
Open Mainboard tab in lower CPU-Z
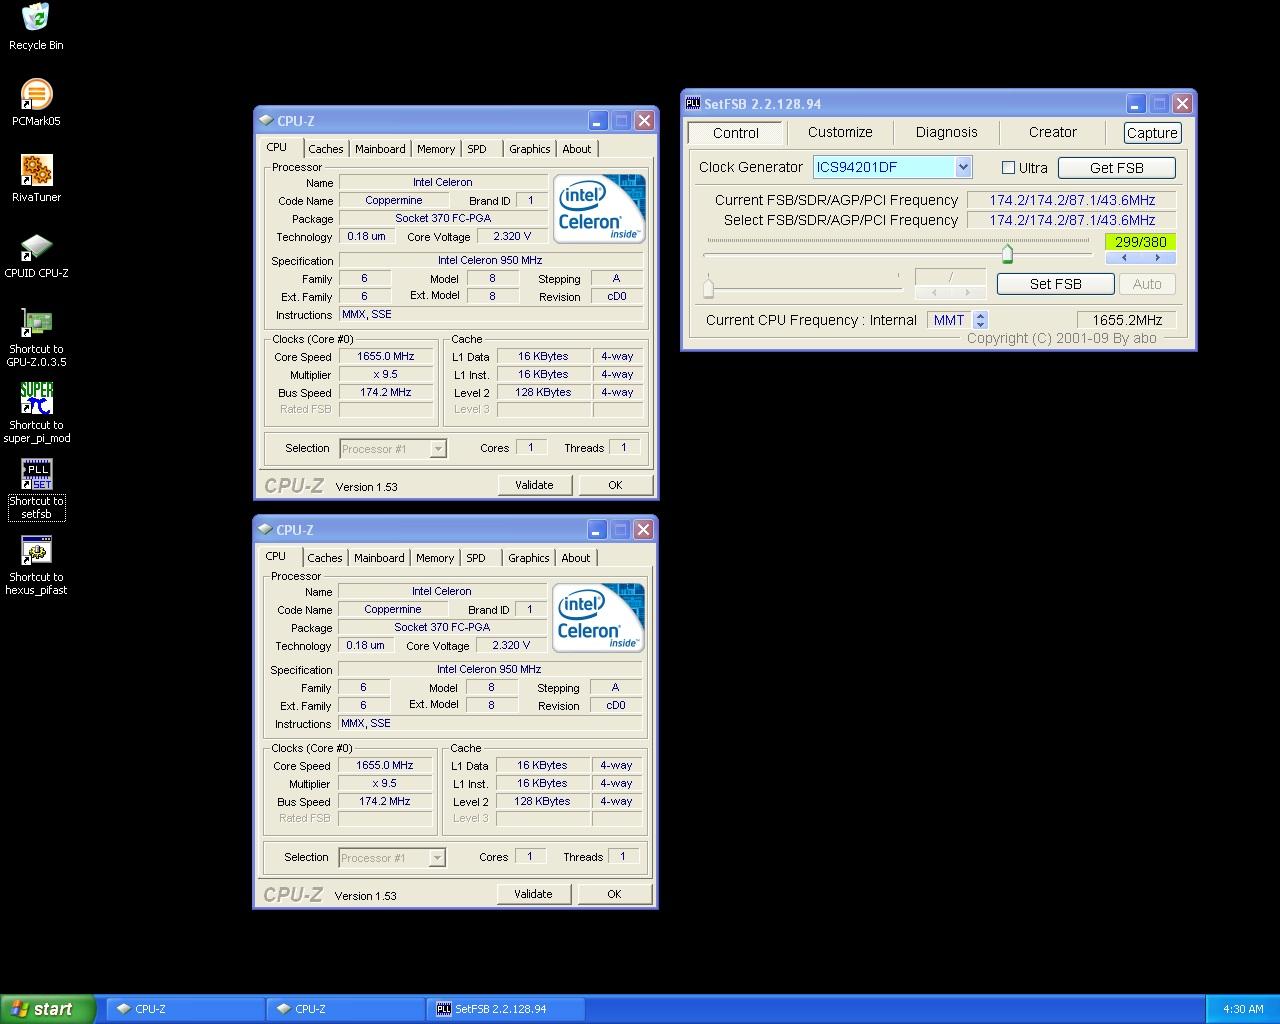click(379, 558)
